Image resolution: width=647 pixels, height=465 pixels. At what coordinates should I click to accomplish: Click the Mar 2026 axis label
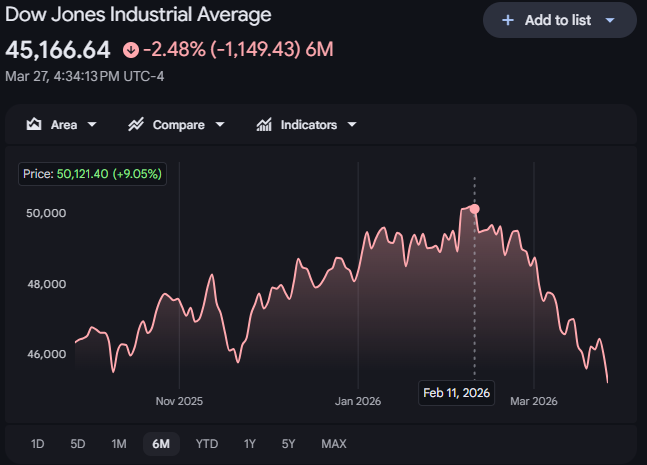coord(534,401)
